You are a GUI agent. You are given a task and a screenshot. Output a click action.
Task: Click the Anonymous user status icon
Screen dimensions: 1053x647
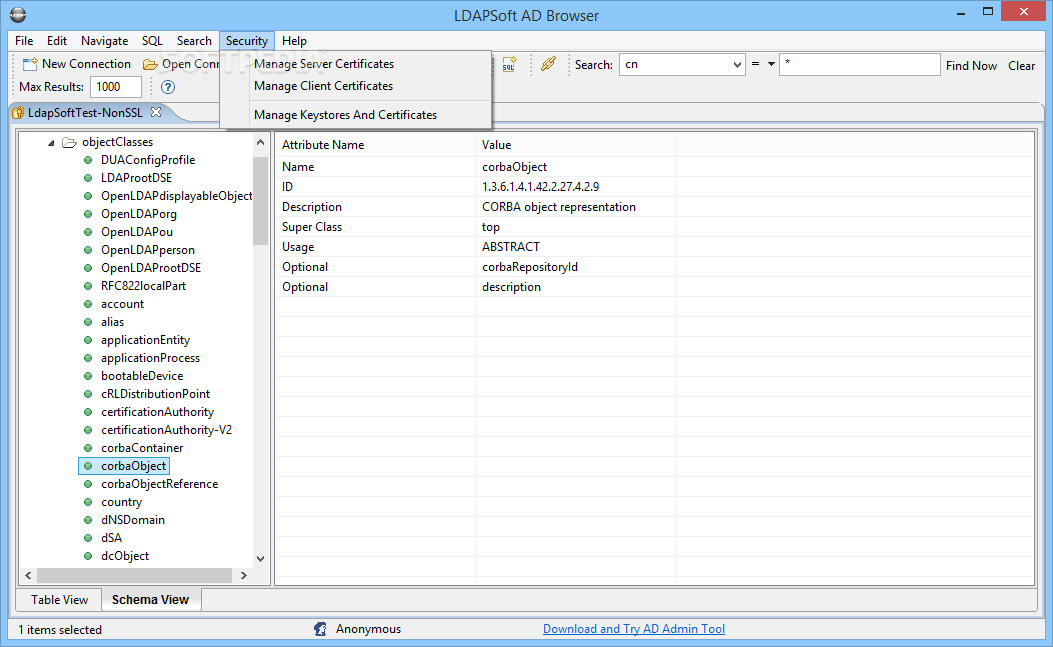point(320,629)
